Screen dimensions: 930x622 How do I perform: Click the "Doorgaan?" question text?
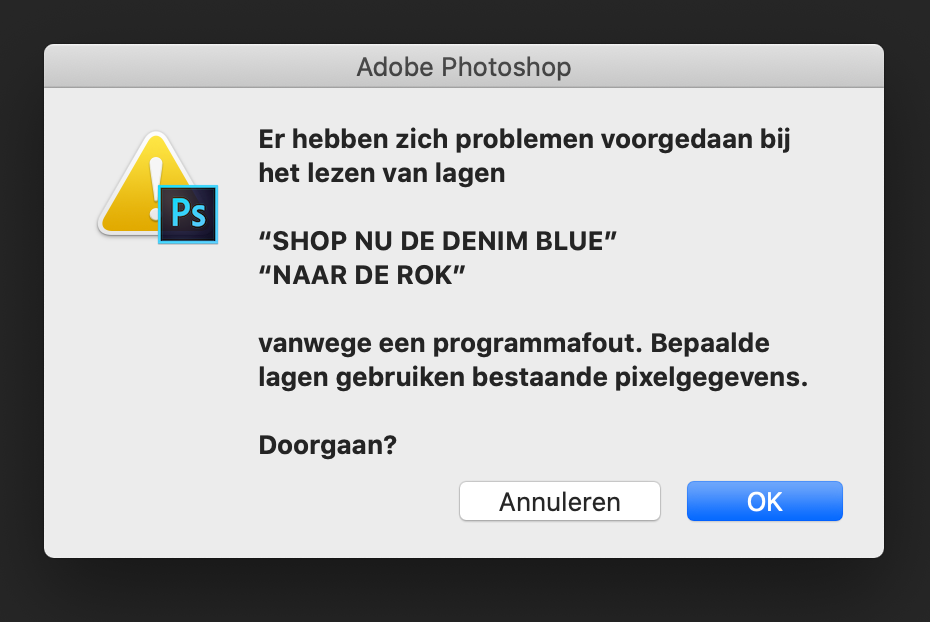click(x=328, y=445)
